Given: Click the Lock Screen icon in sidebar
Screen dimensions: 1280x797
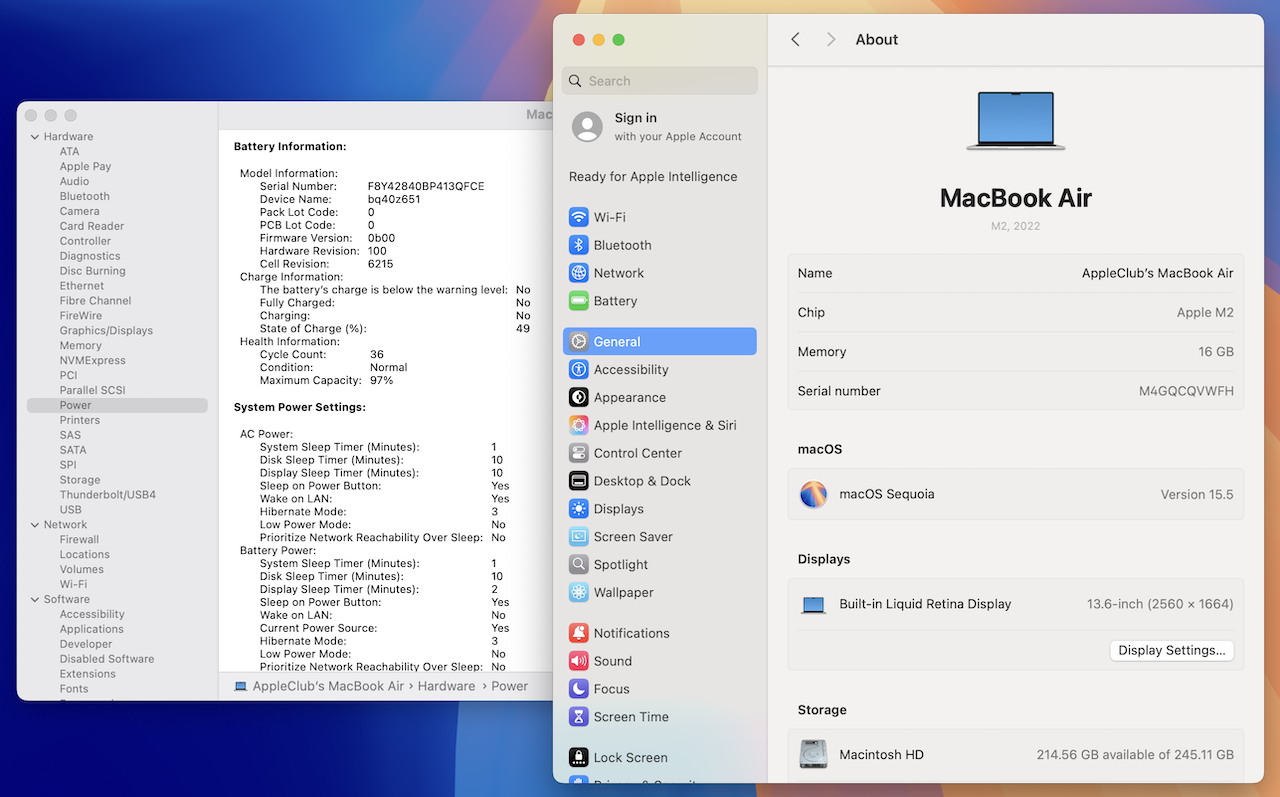Looking at the screenshot, I should coord(578,757).
